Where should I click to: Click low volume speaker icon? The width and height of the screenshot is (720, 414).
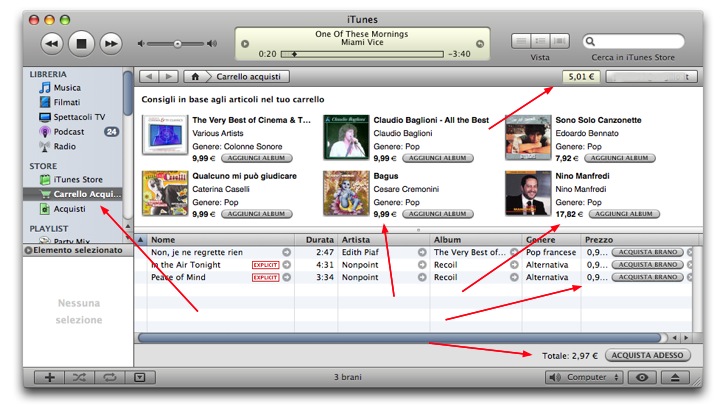click(x=141, y=44)
